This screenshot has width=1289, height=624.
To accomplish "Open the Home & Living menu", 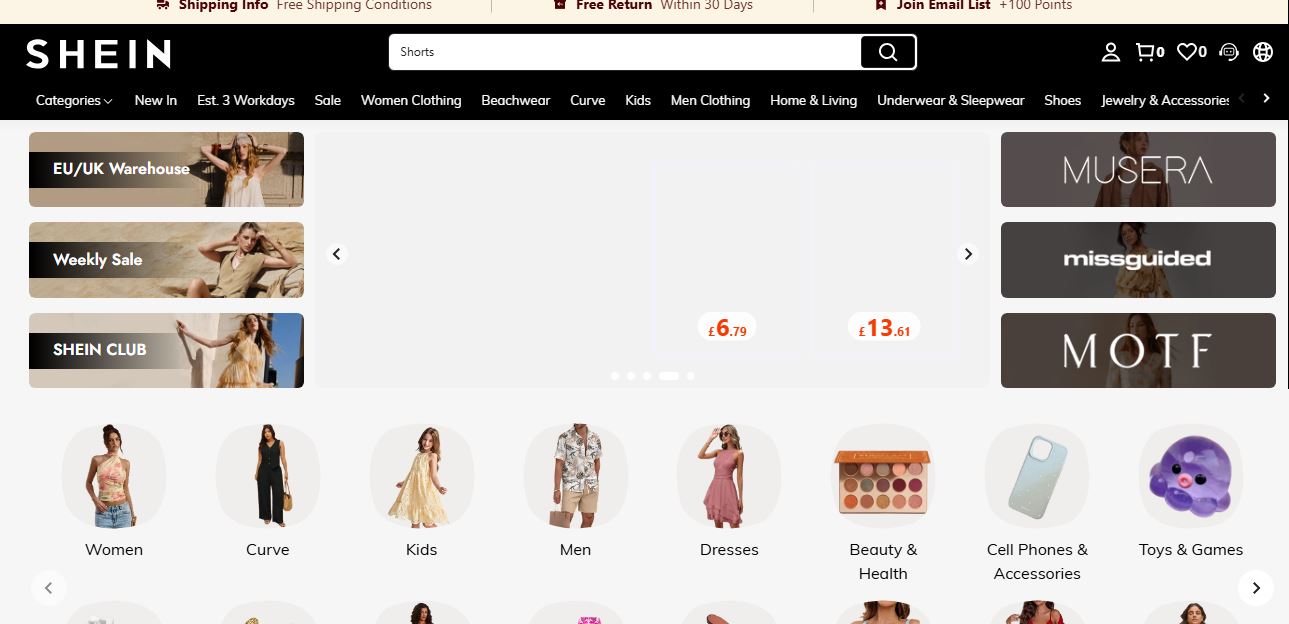I will click(x=814, y=100).
